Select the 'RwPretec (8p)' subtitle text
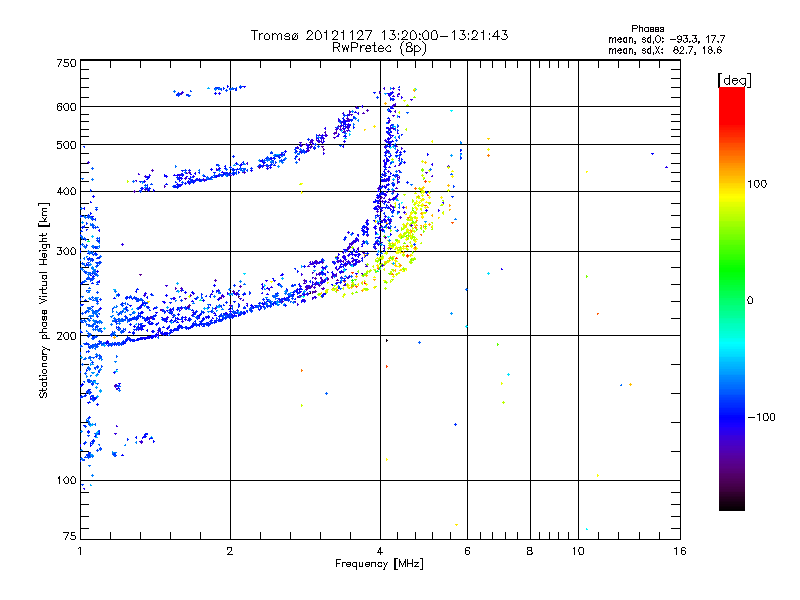Viewport: 800px width, 600px height. [x=379, y=48]
